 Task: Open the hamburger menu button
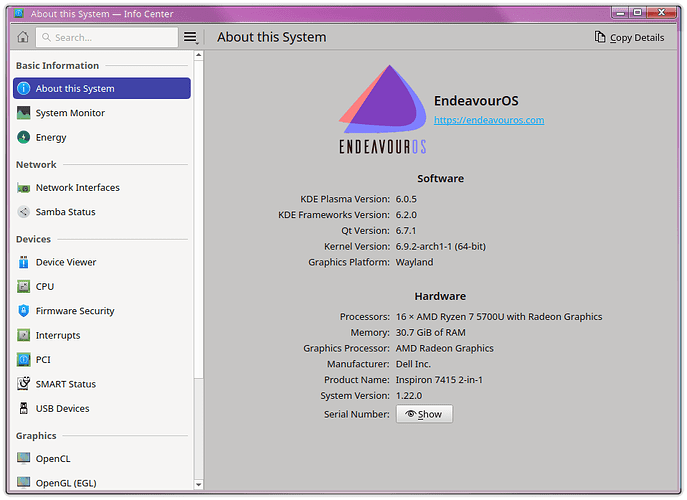coord(190,37)
